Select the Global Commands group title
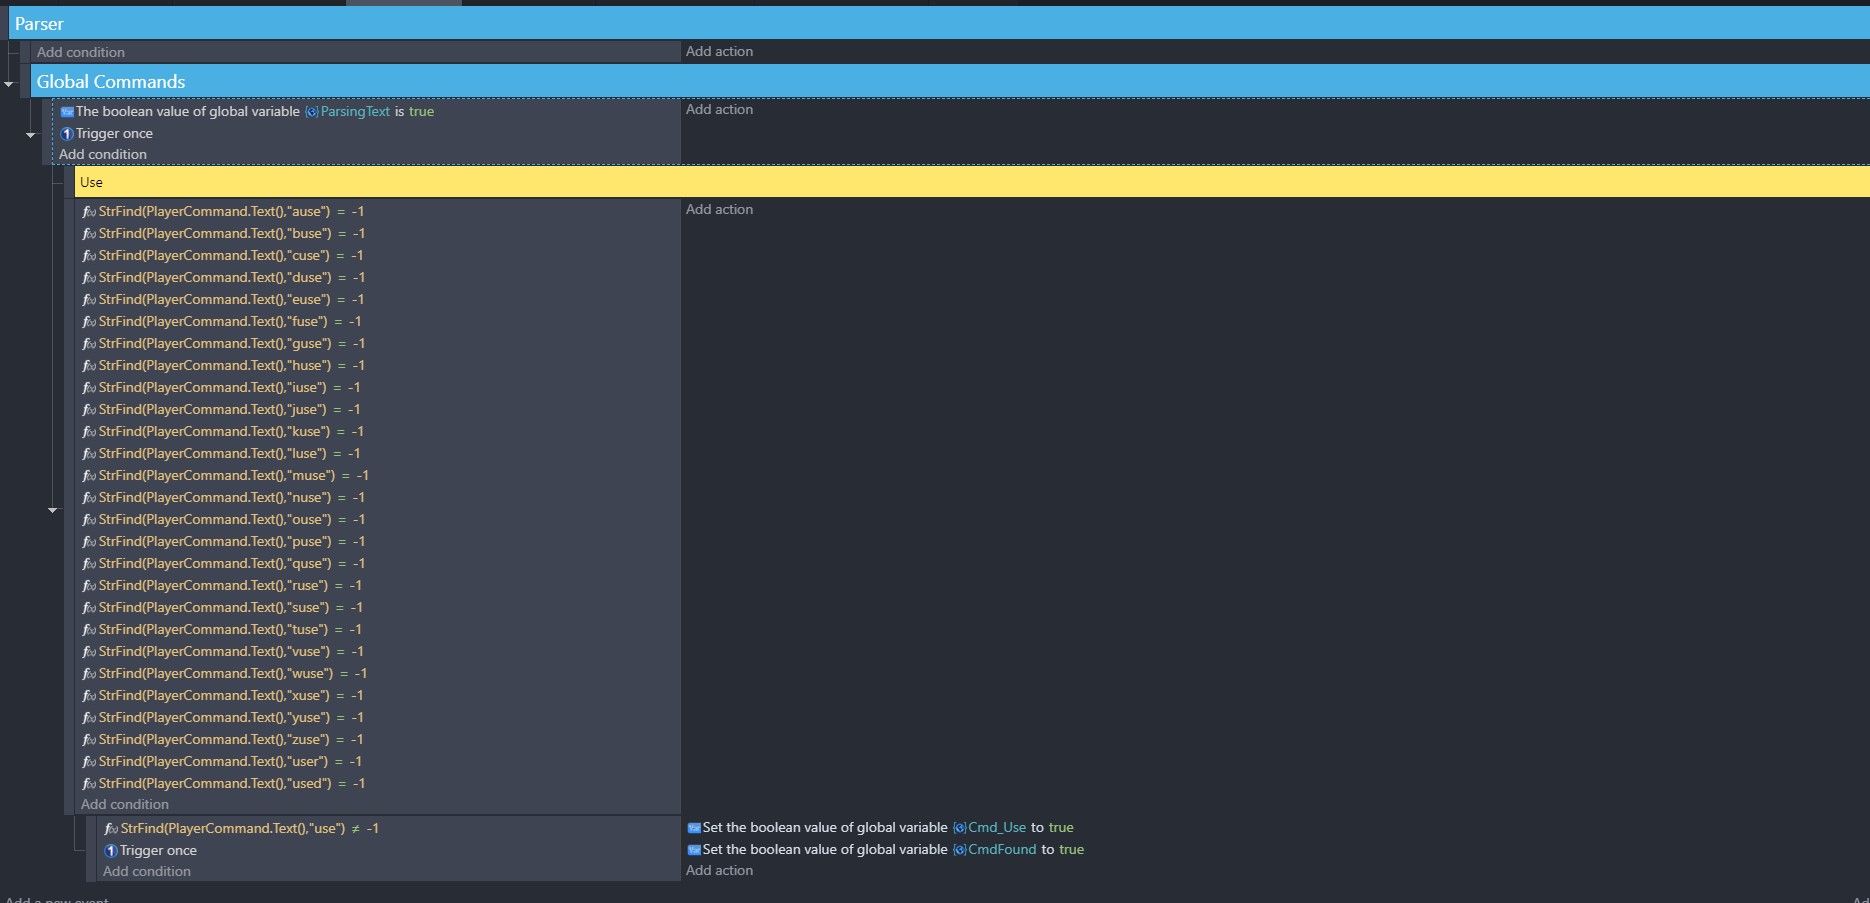Screen dimensions: 1870x903 click(x=111, y=82)
